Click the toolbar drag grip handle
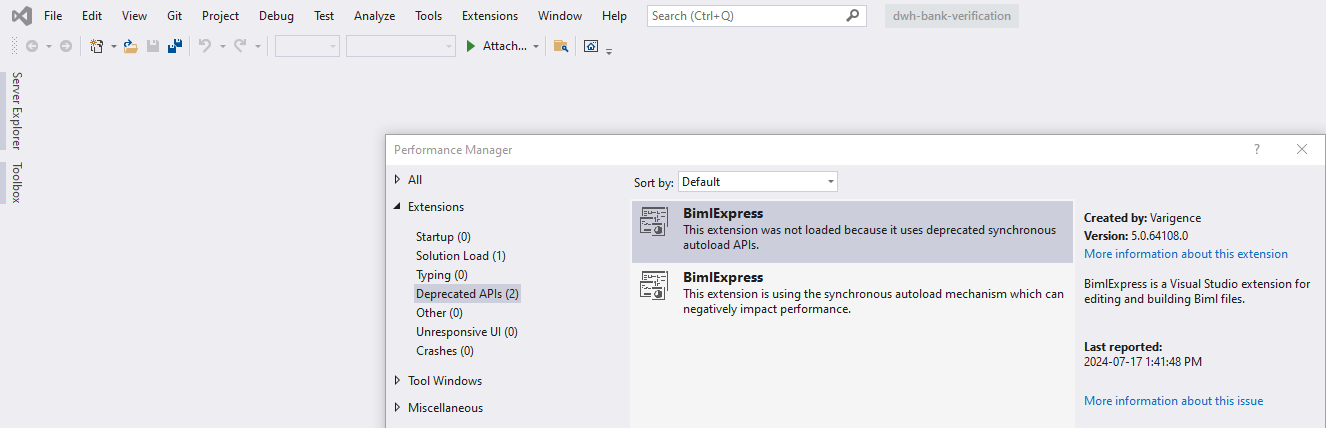1326x428 pixels. tap(14, 46)
